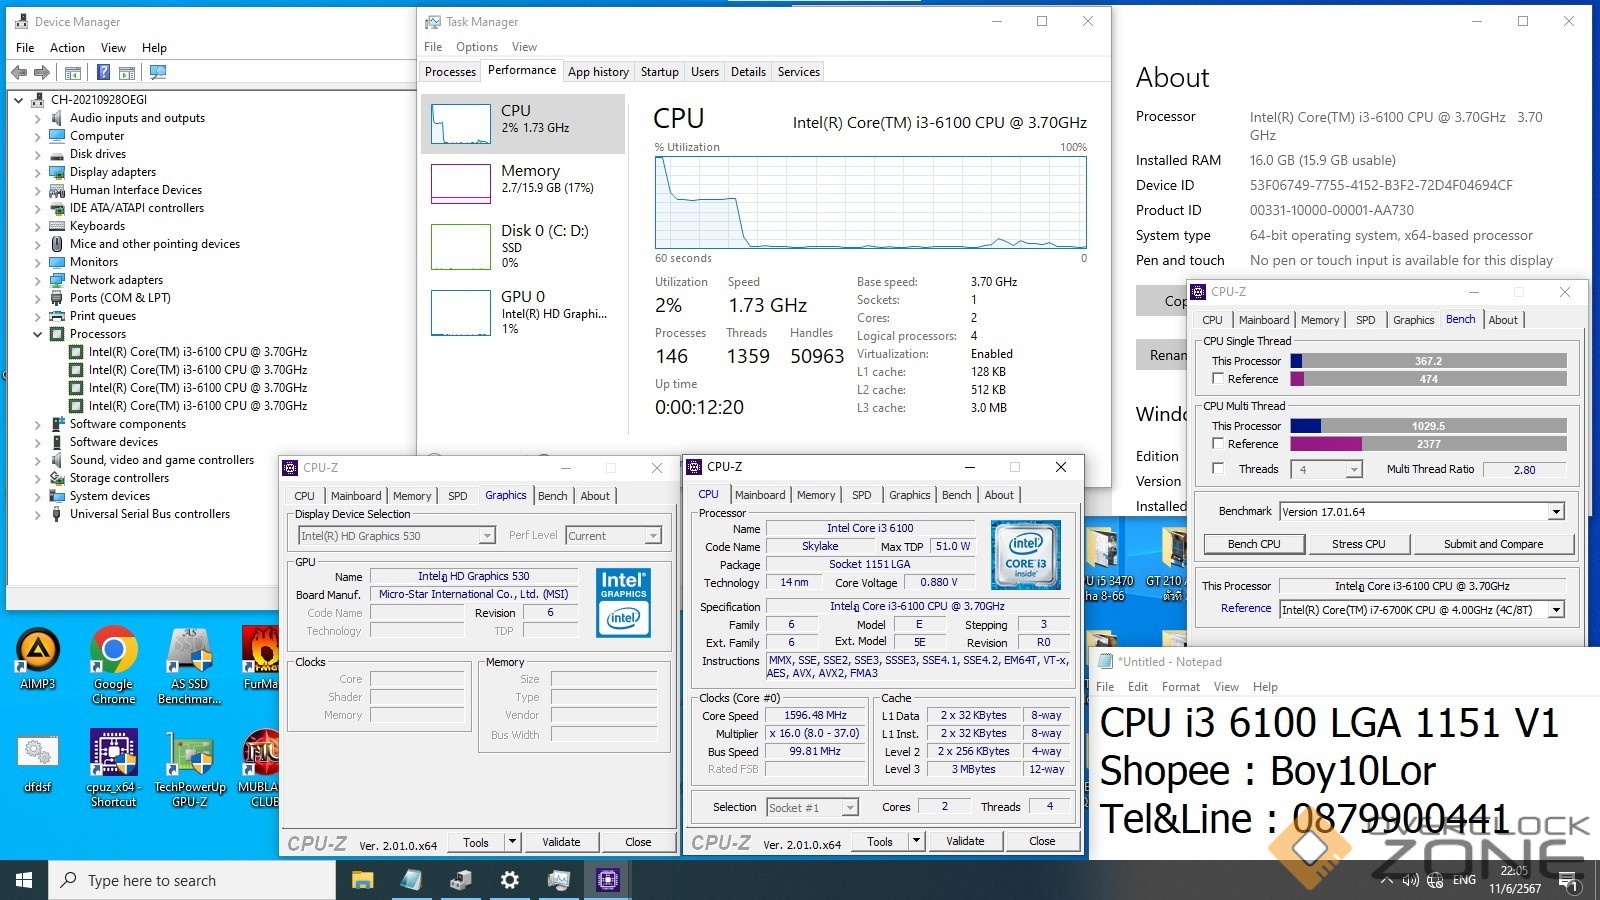Toggle the Threads checkbox in Bench

point(1218,468)
